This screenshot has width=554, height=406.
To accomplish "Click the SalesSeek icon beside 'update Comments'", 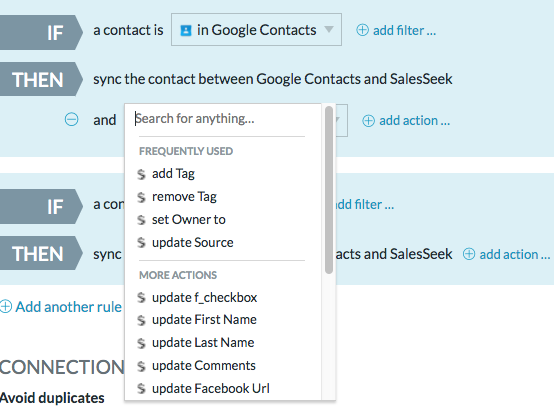I will click(x=141, y=366).
